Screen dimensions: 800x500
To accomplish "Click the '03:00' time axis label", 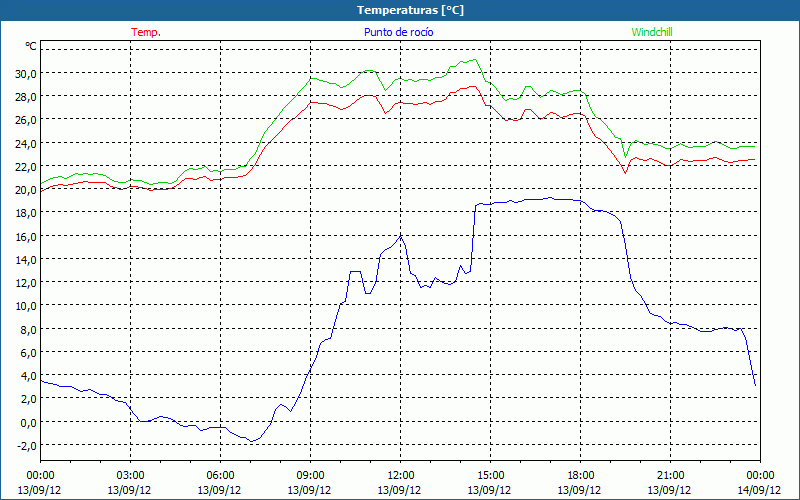I will (130, 476).
